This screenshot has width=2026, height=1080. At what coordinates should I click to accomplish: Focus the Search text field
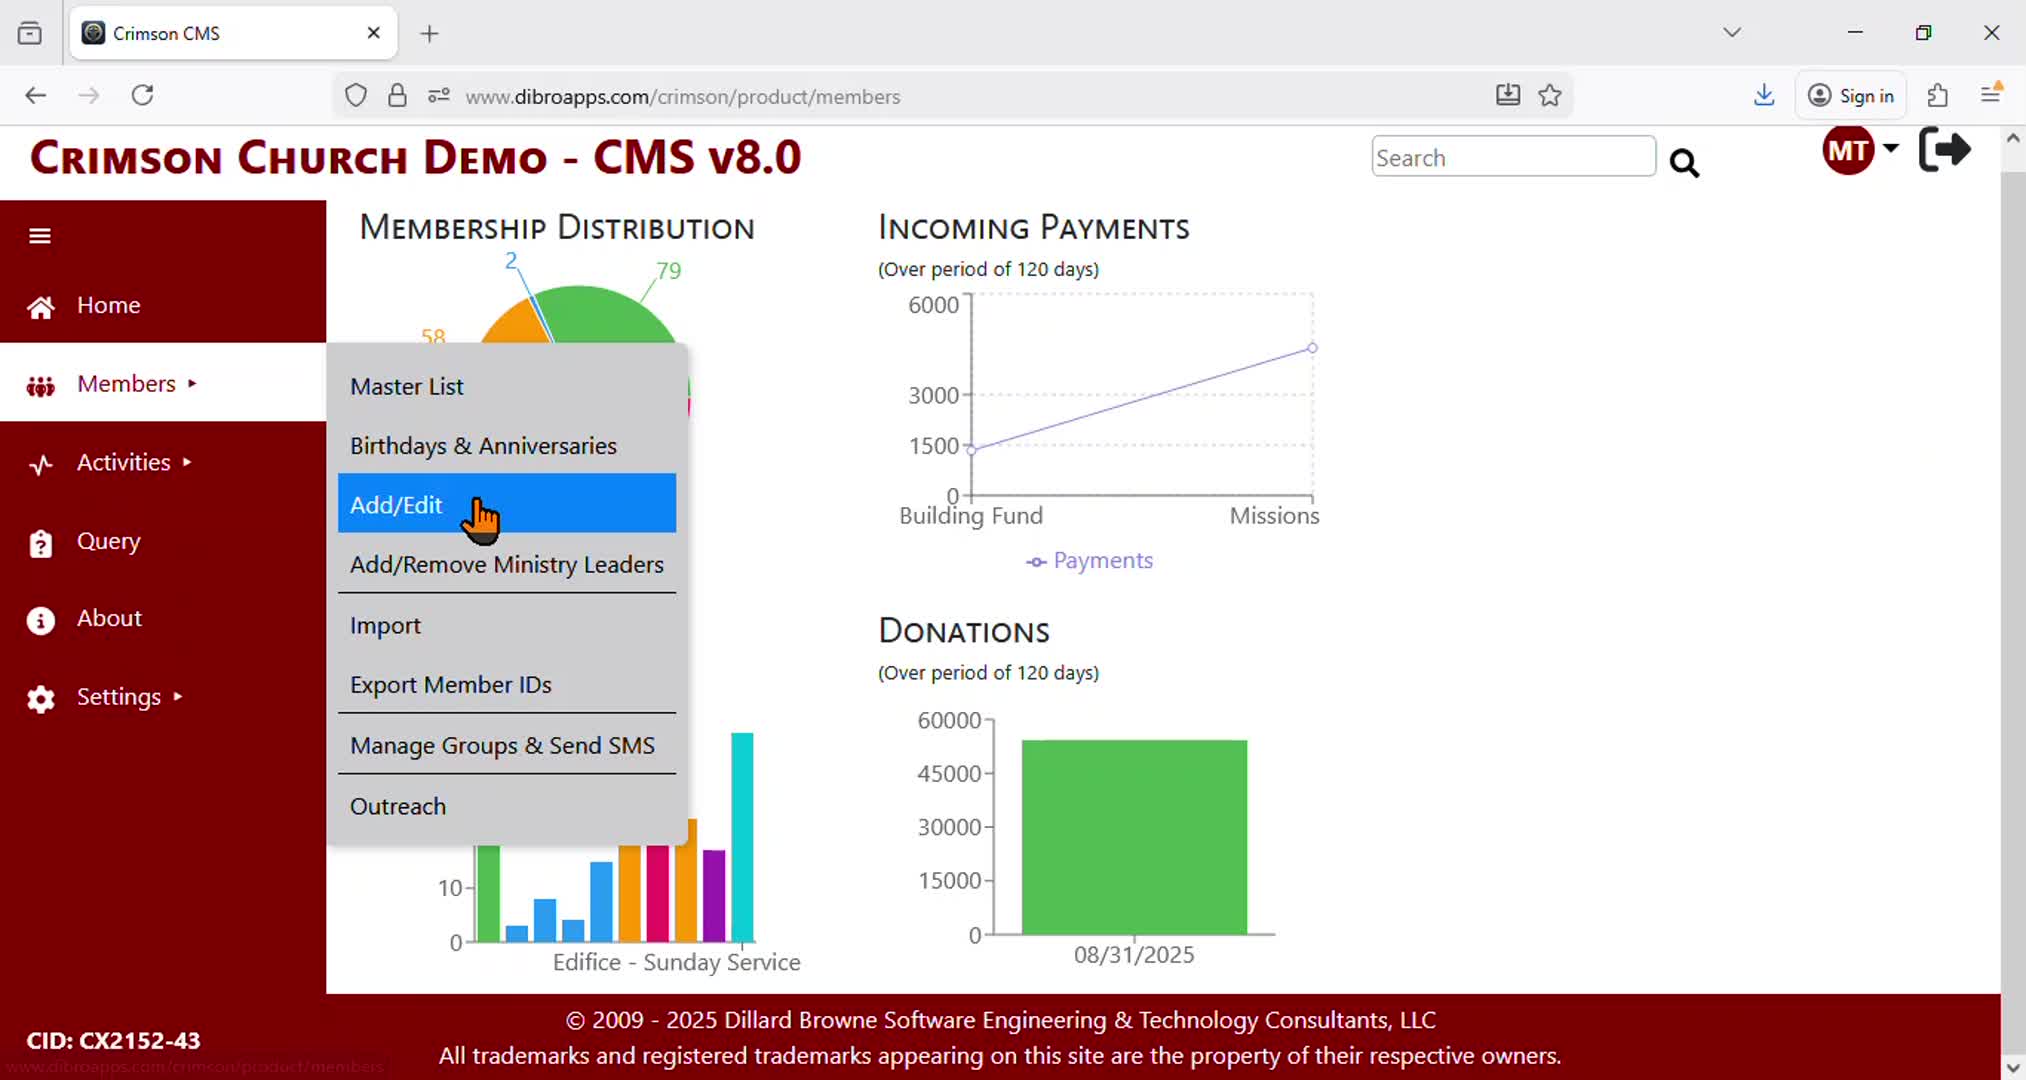coord(1512,158)
